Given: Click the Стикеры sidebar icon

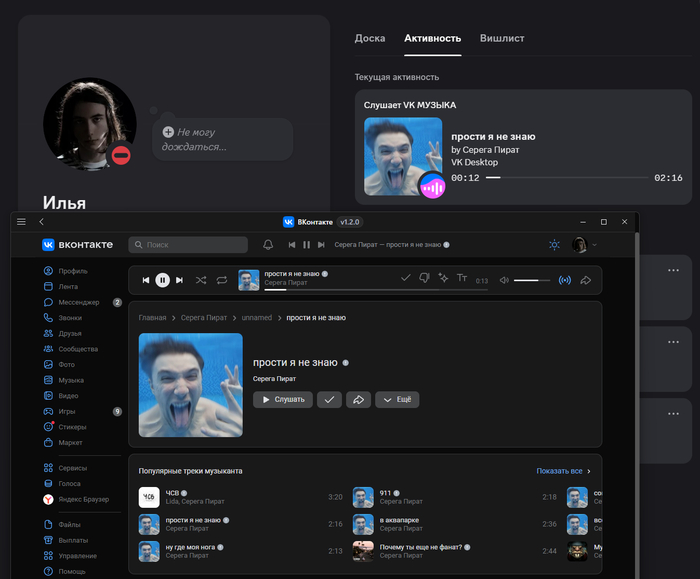Looking at the screenshot, I should pyautogui.click(x=48, y=427).
